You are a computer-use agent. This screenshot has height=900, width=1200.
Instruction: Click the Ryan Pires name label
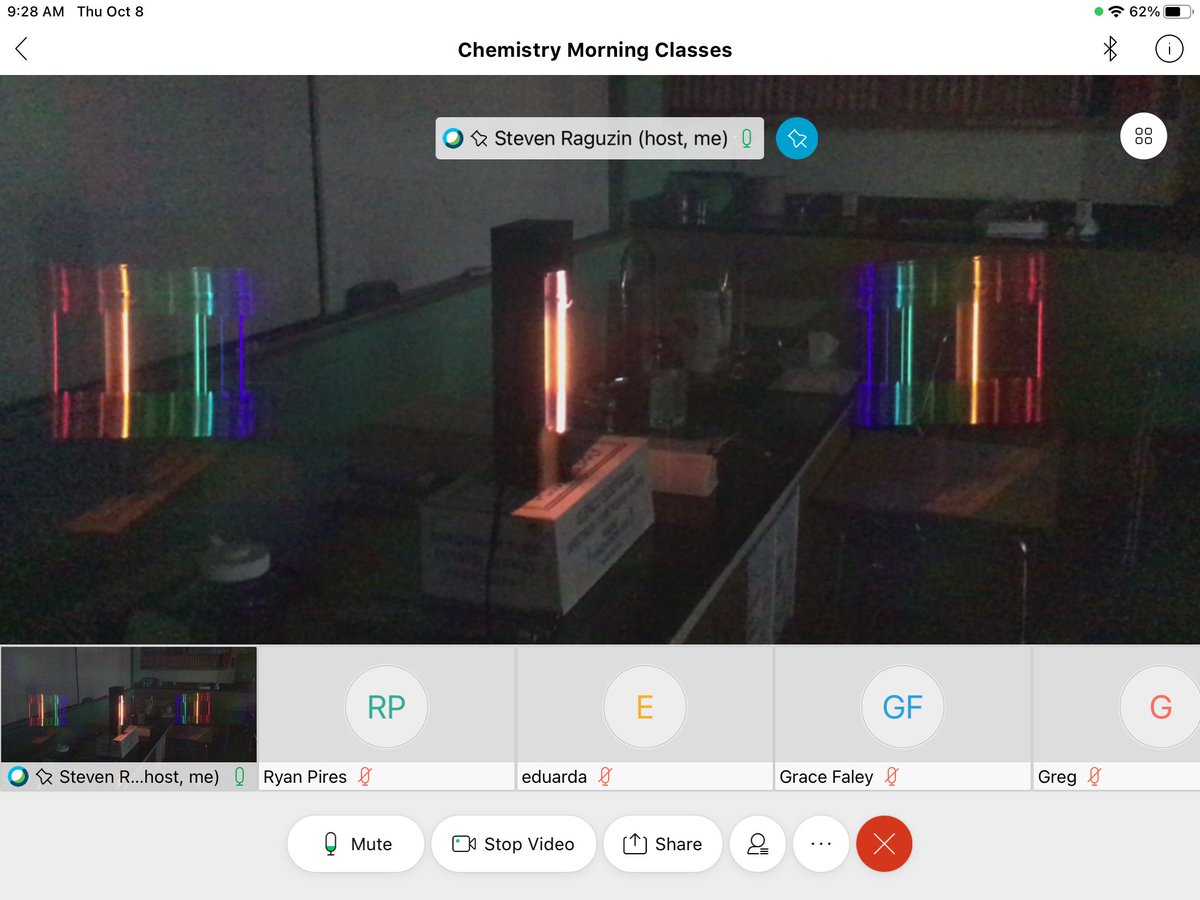click(x=305, y=777)
